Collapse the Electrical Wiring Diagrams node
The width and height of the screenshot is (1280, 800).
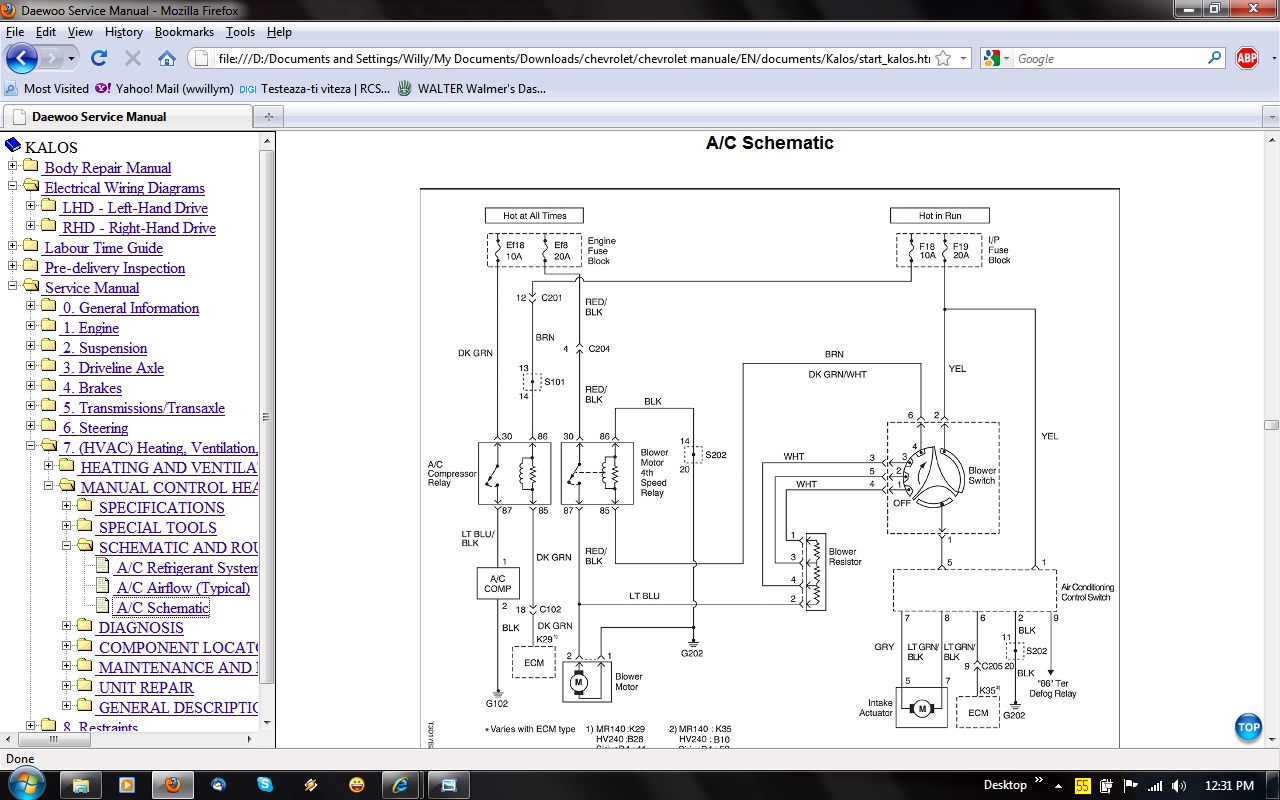point(13,187)
